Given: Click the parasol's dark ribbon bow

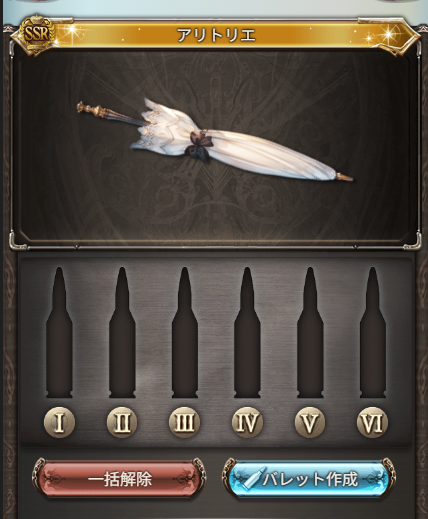Looking at the screenshot, I should point(199,145).
